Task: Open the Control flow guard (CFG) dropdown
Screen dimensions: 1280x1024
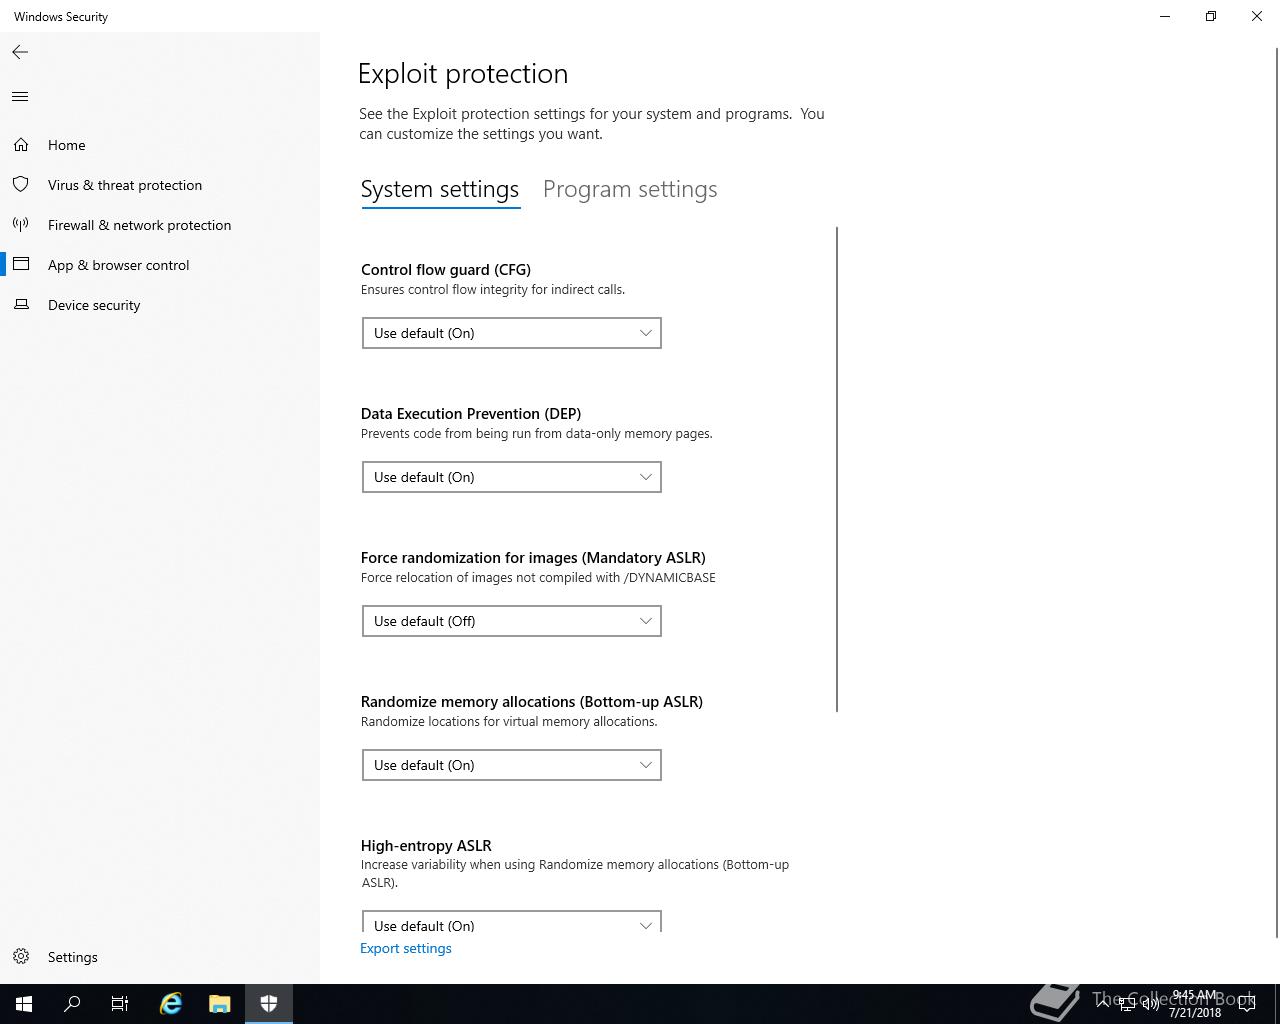Action: point(511,333)
